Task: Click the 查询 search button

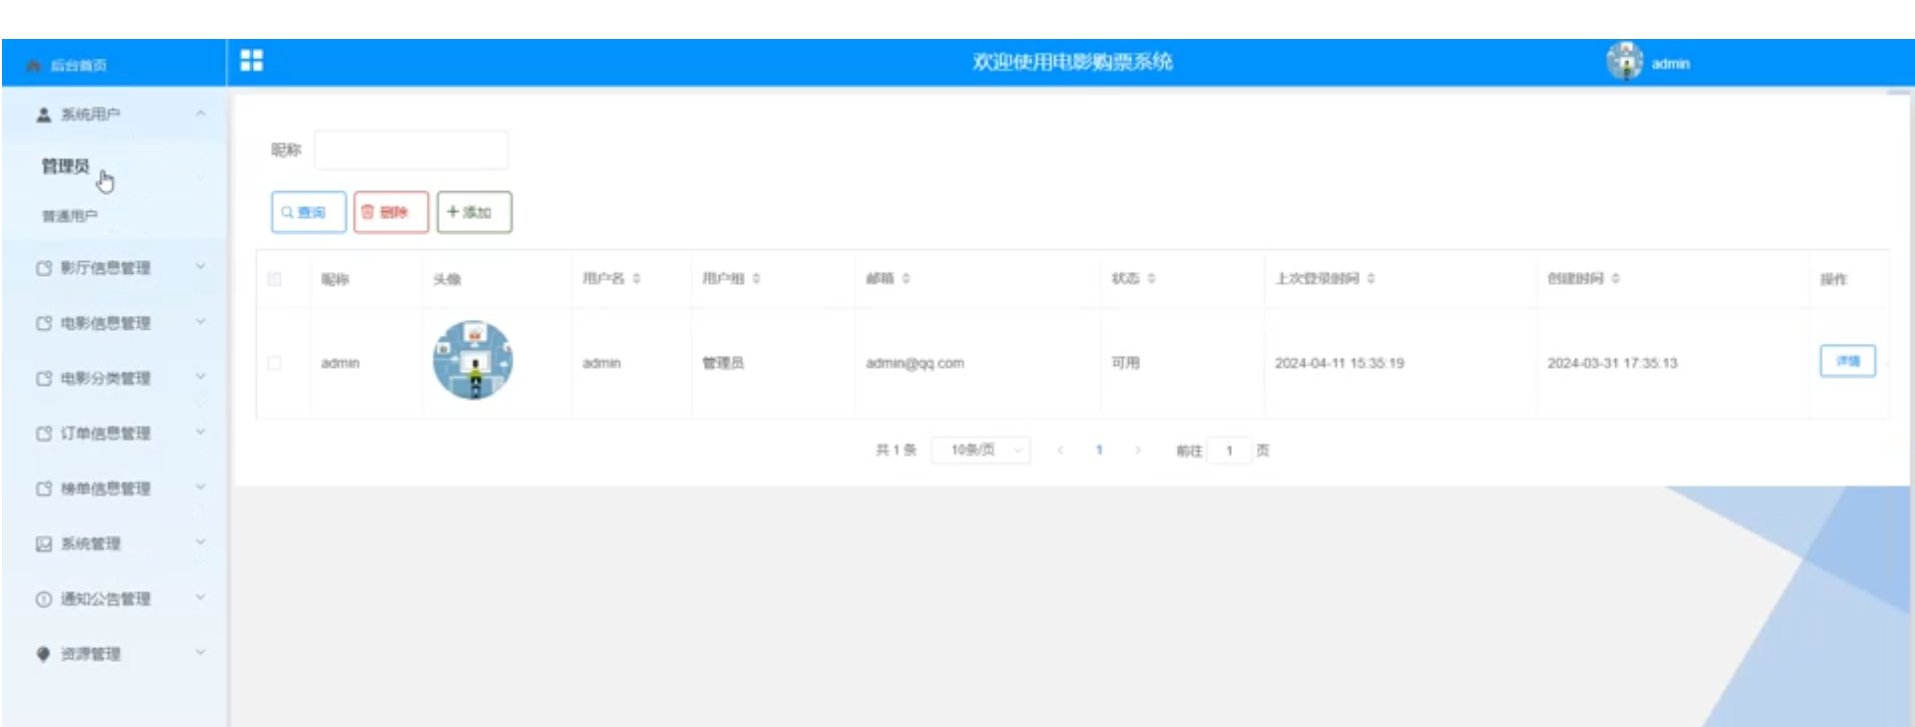Action: click(x=308, y=212)
